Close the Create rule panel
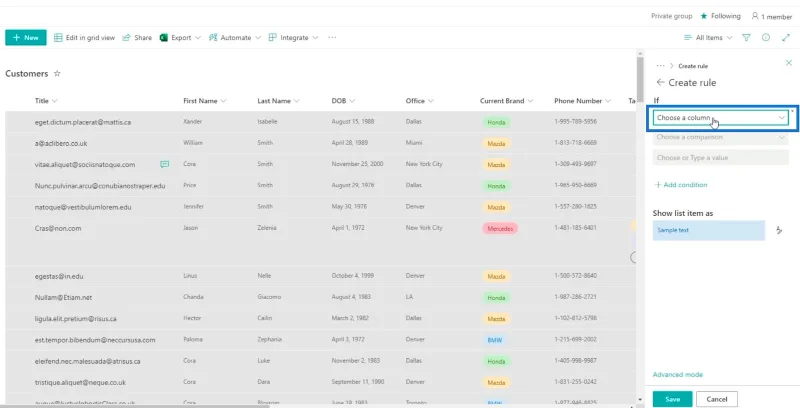This screenshot has height=408, width=800. click(789, 63)
